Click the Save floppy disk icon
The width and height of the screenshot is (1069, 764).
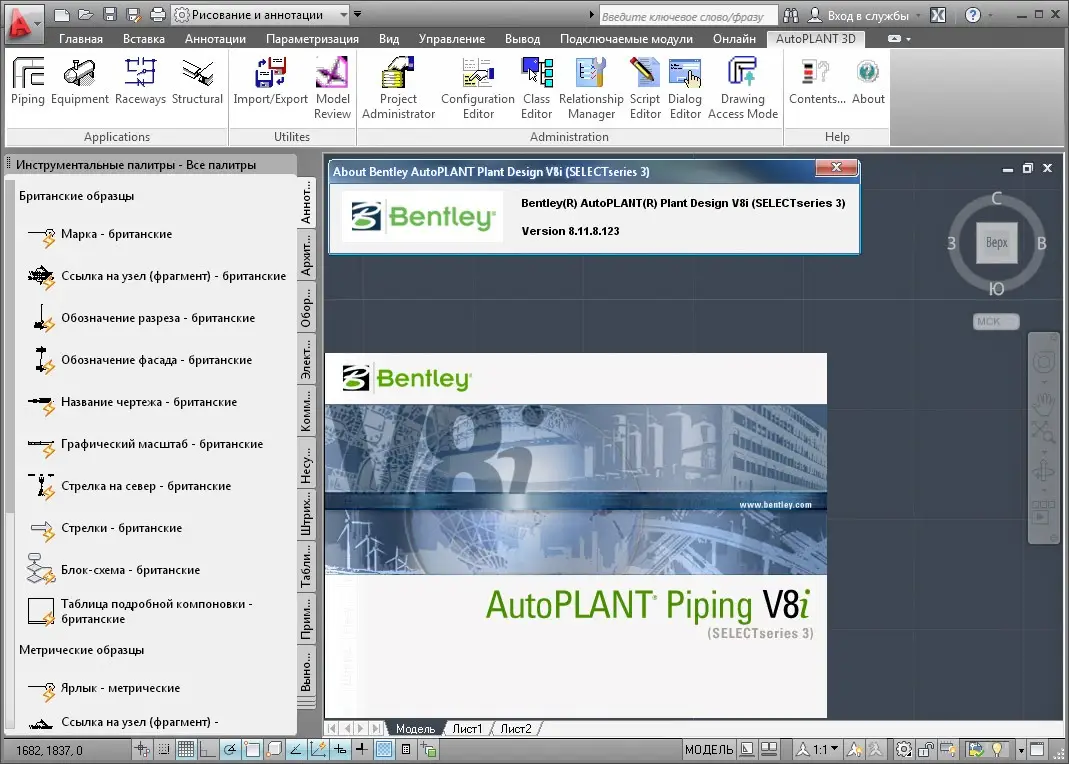(x=109, y=14)
